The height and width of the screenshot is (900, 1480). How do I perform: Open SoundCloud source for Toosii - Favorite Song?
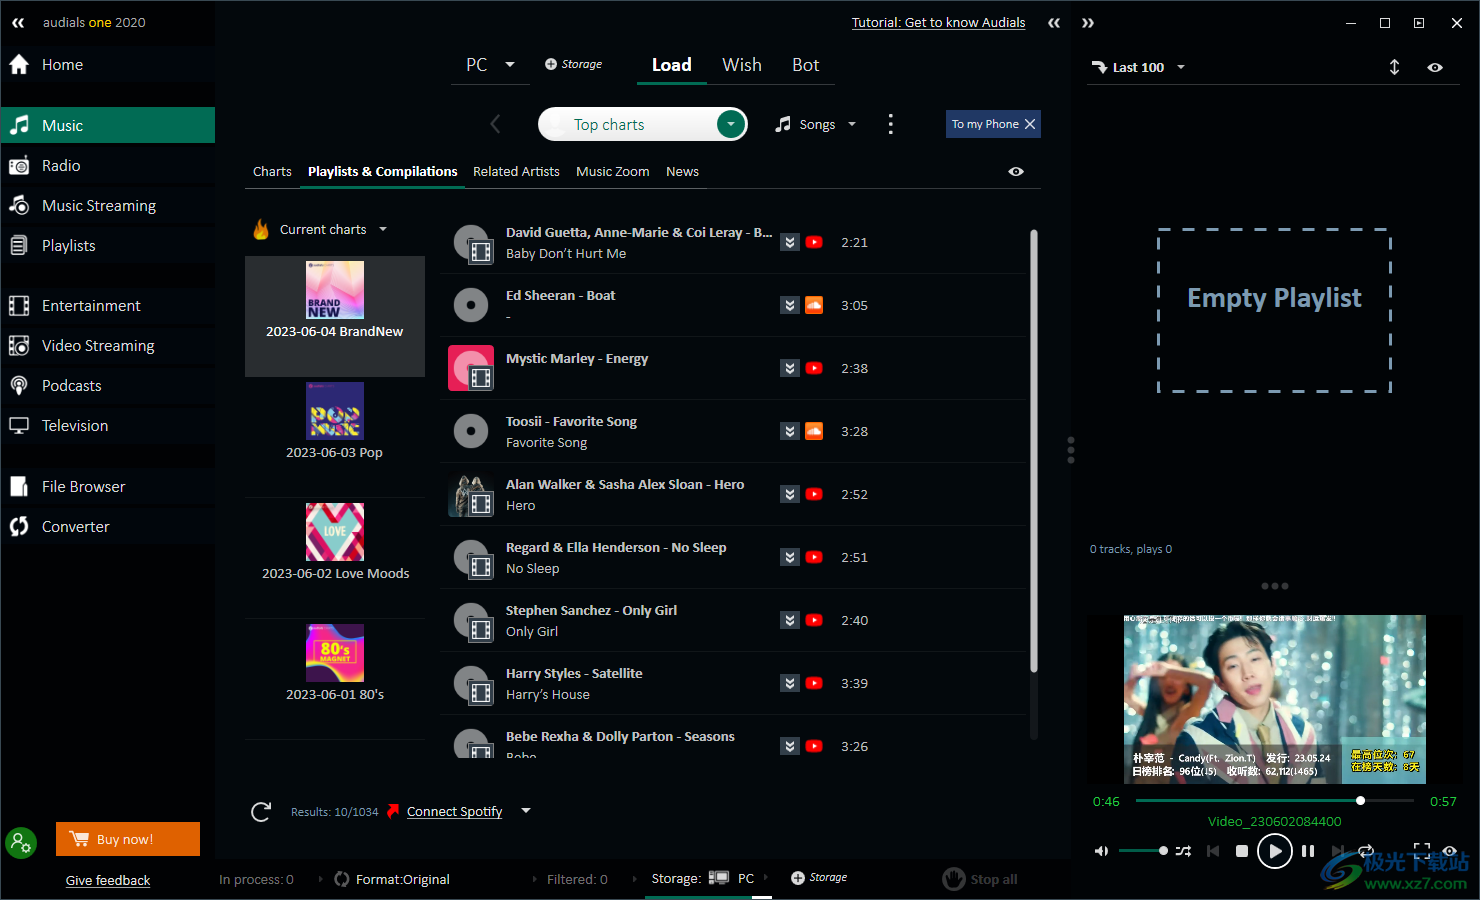click(x=814, y=431)
